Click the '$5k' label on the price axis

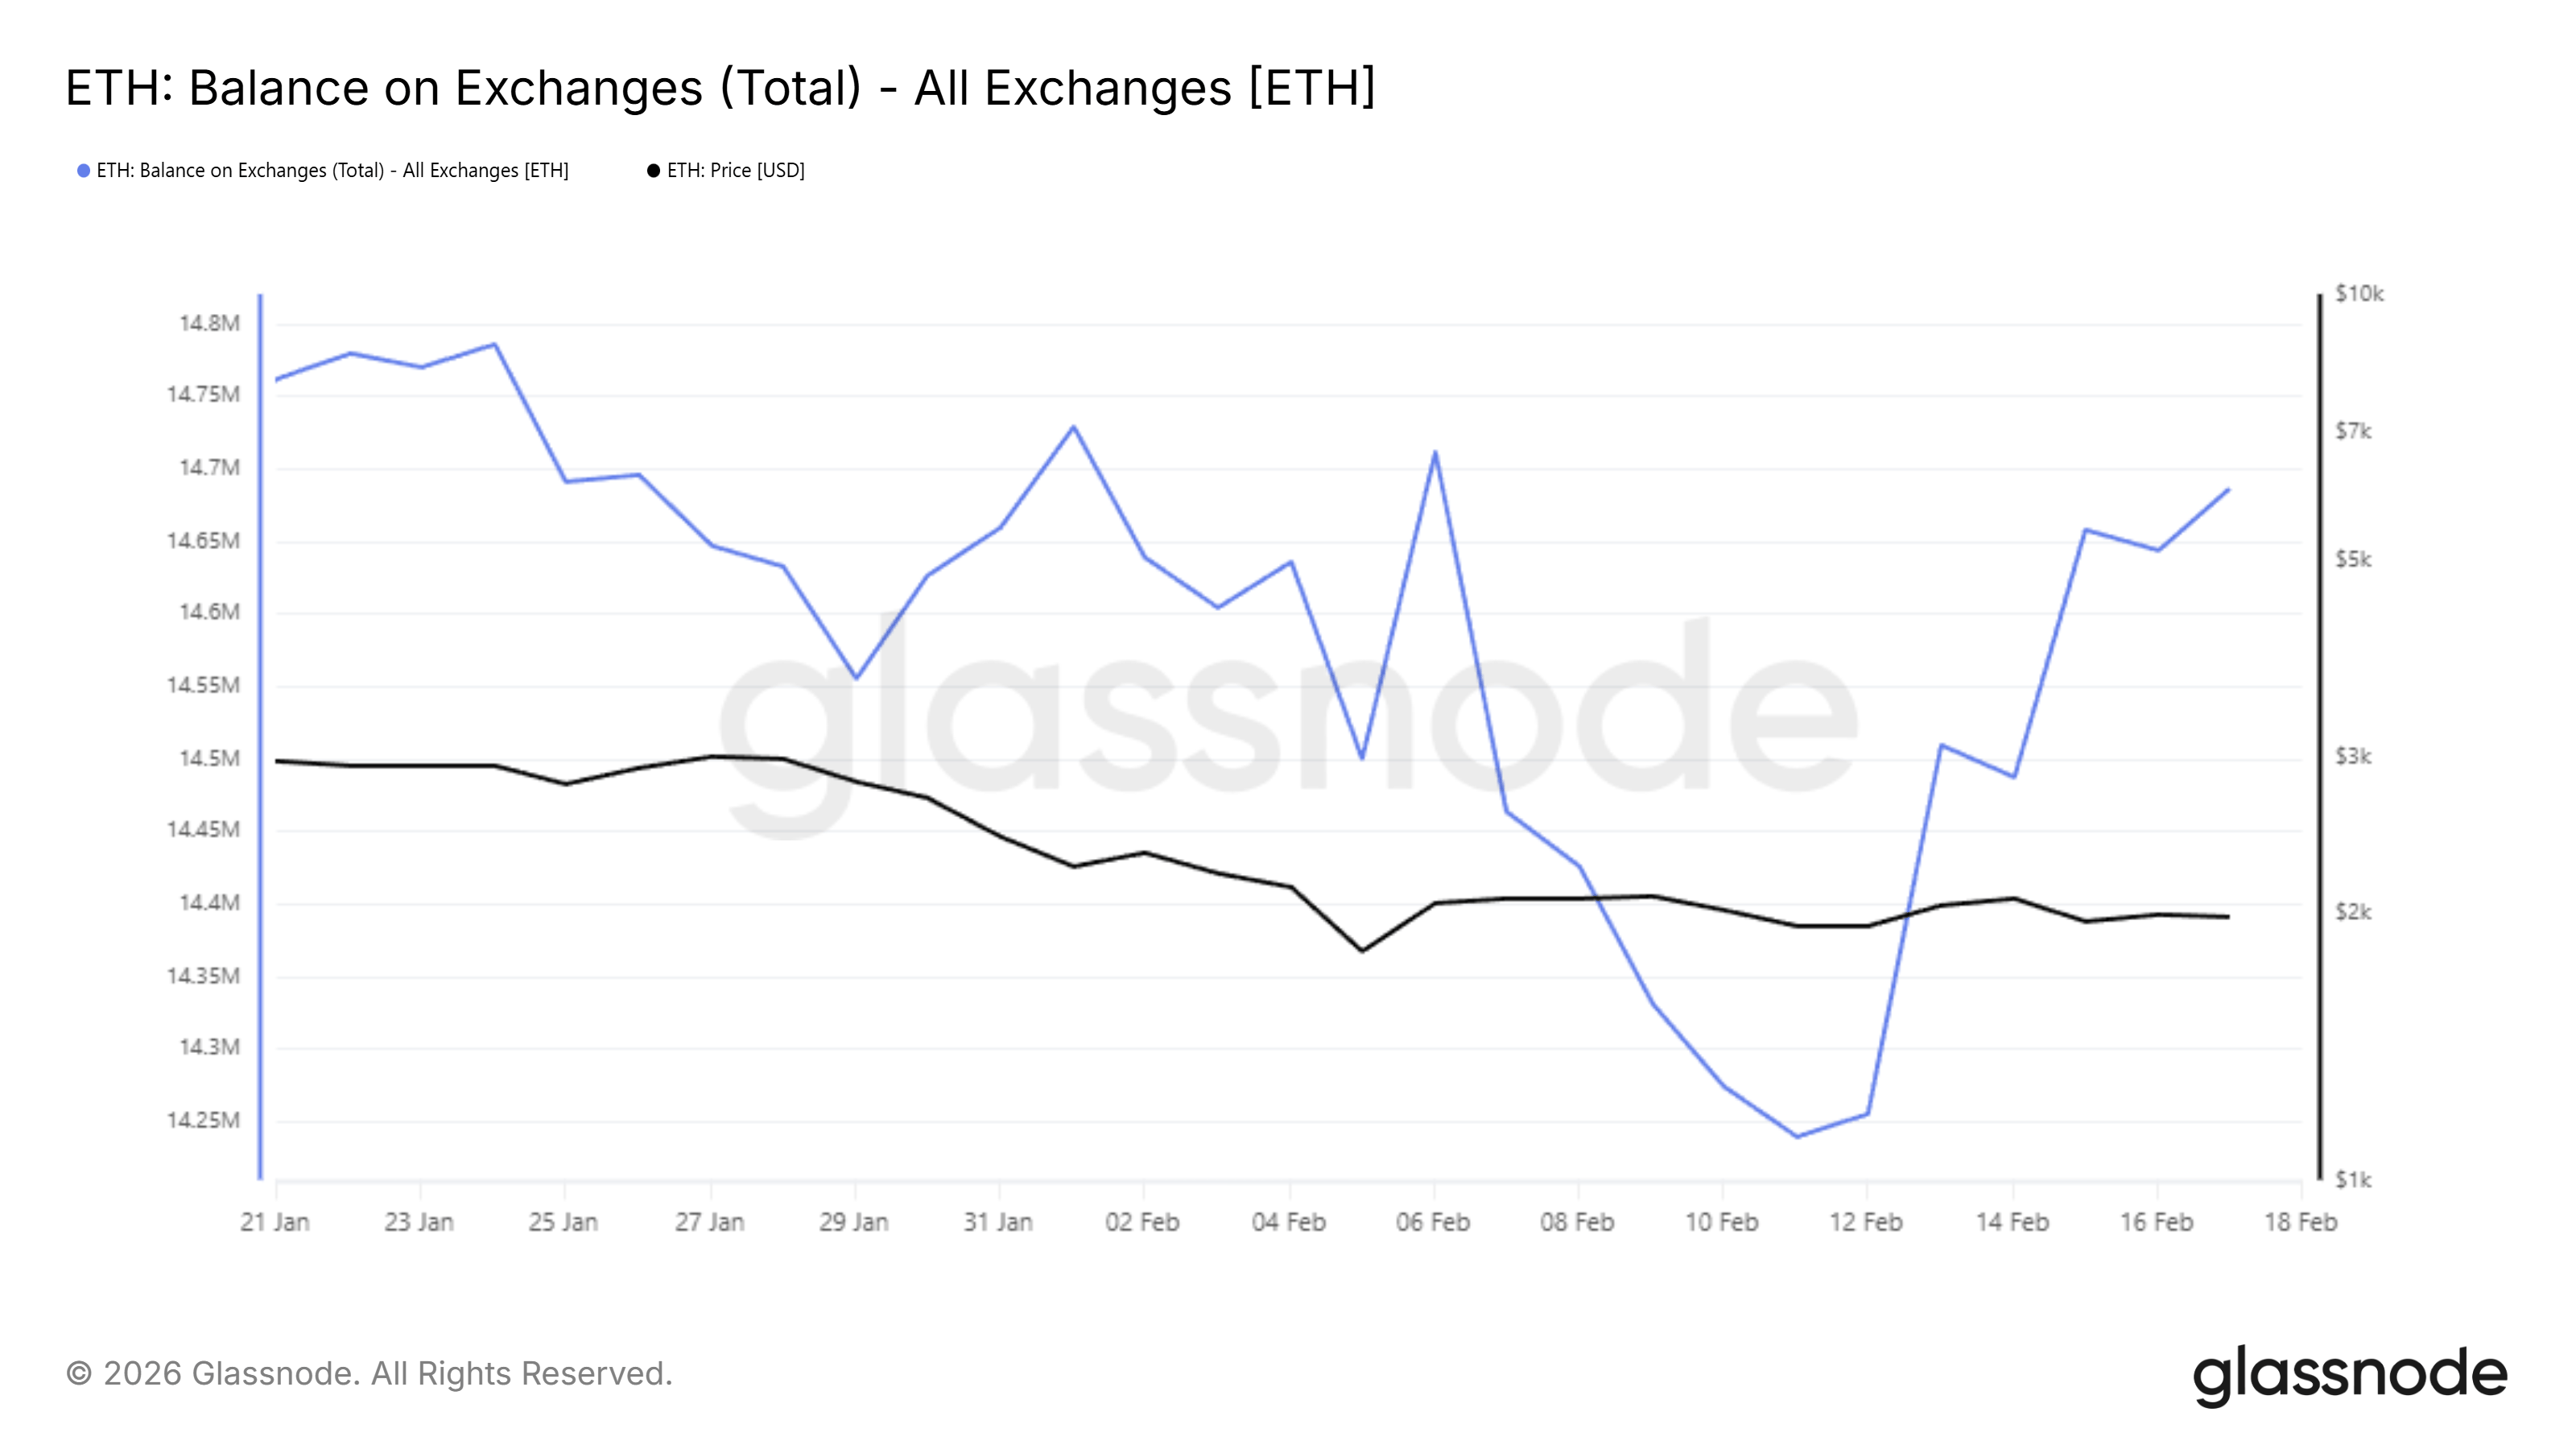pos(2353,560)
